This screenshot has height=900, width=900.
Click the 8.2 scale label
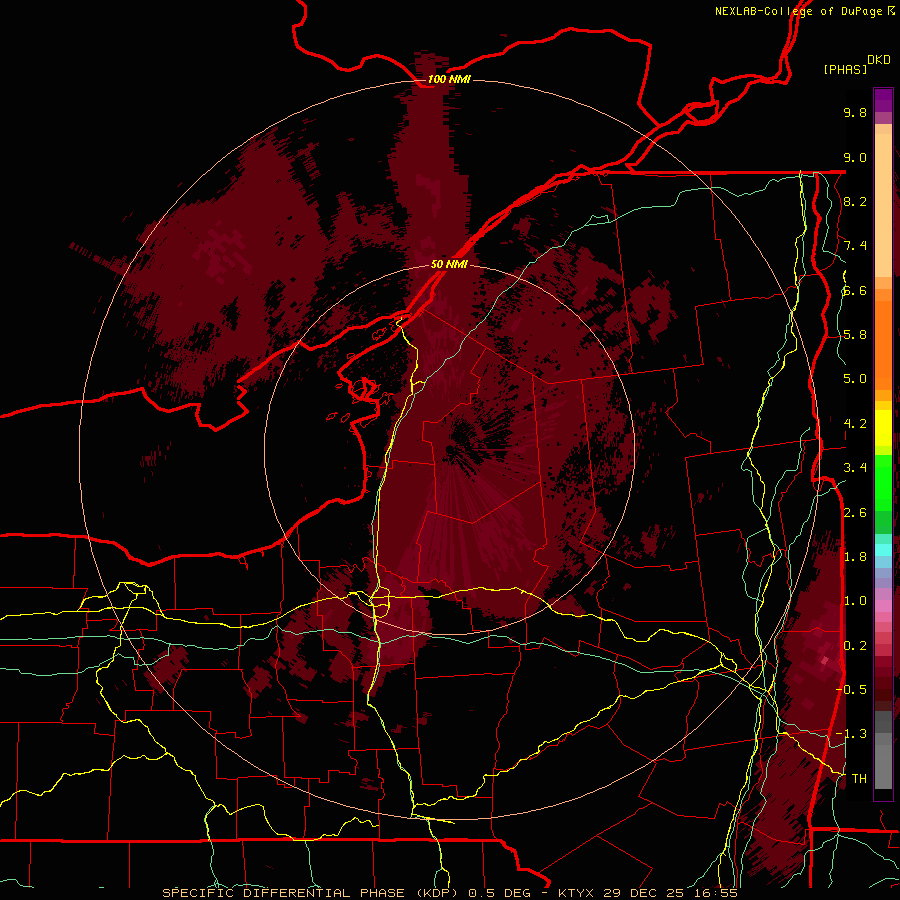[855, 201]
